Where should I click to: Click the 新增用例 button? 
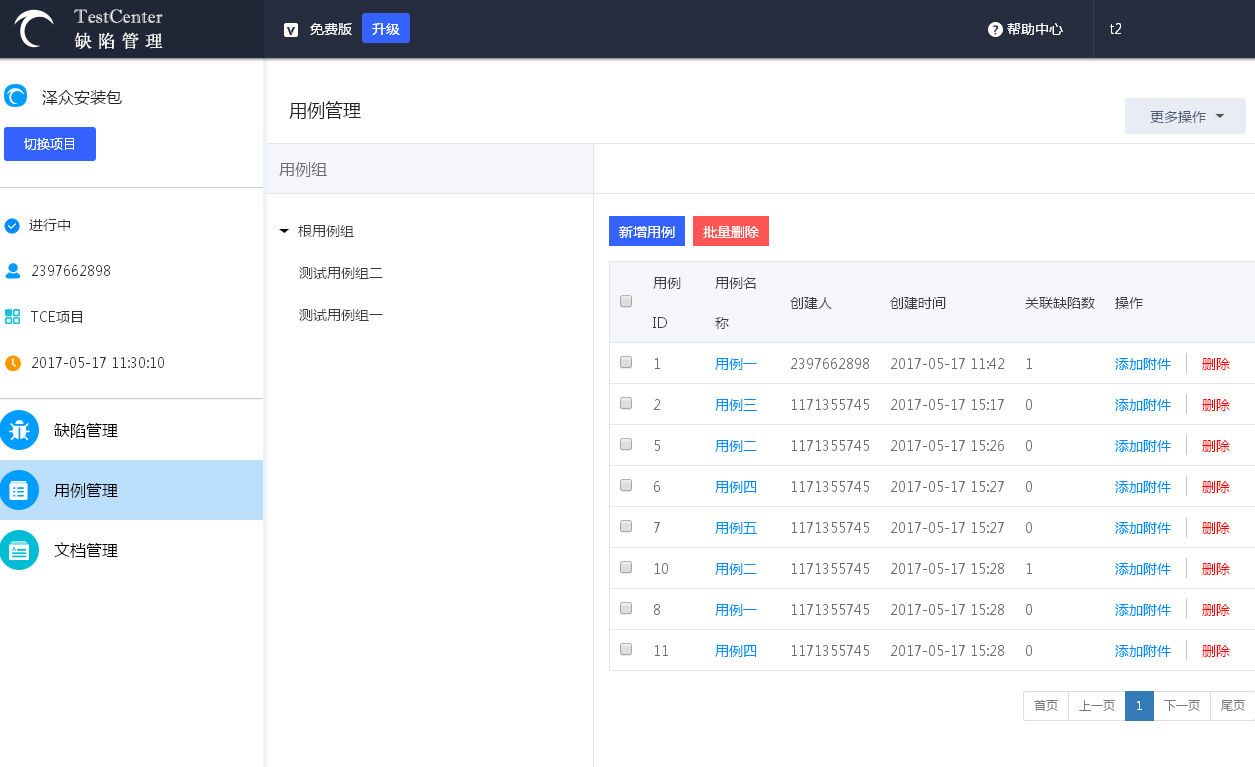point(646,232)
